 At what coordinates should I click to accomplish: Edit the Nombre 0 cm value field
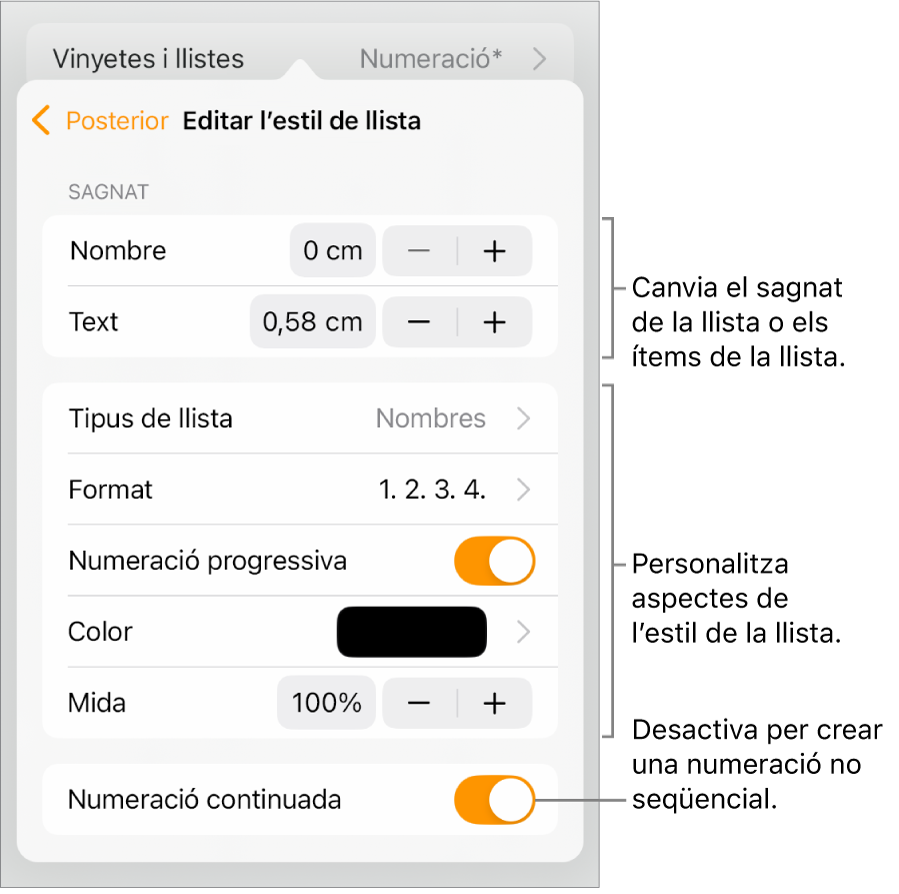(333, 251)
